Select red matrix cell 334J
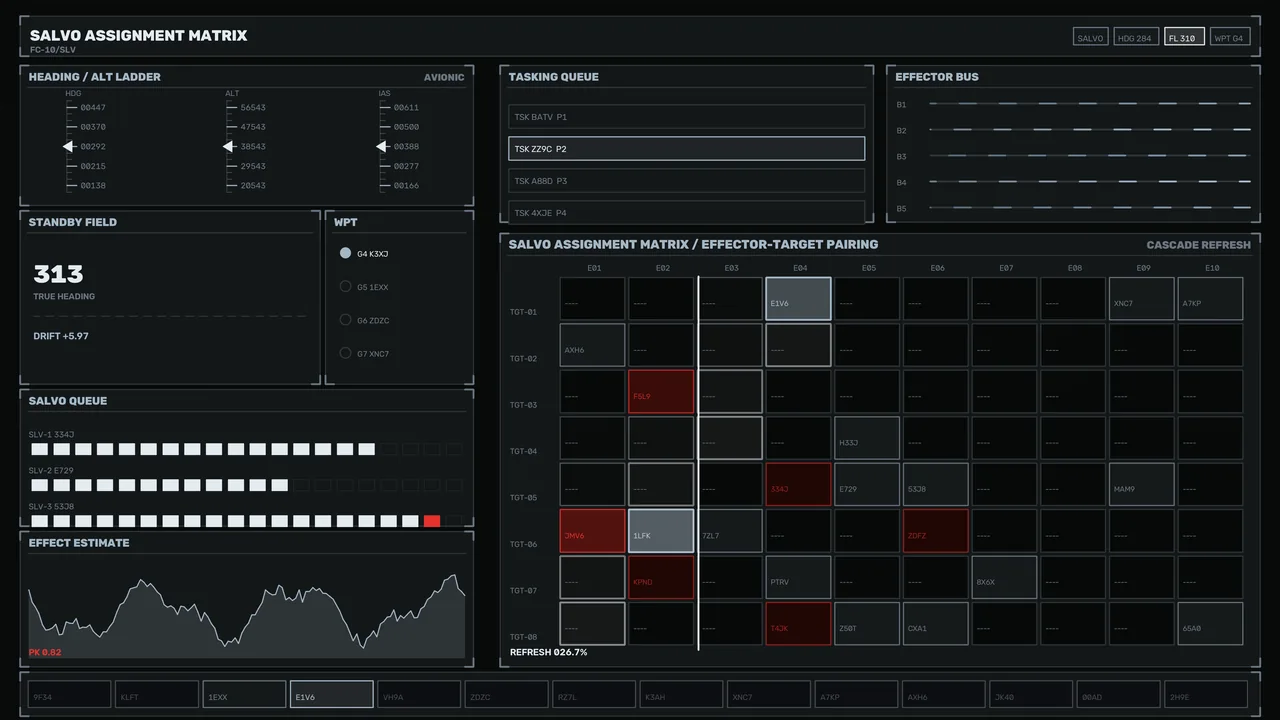The height and width of the screenshot is (720, 1280). click(798, 484)
